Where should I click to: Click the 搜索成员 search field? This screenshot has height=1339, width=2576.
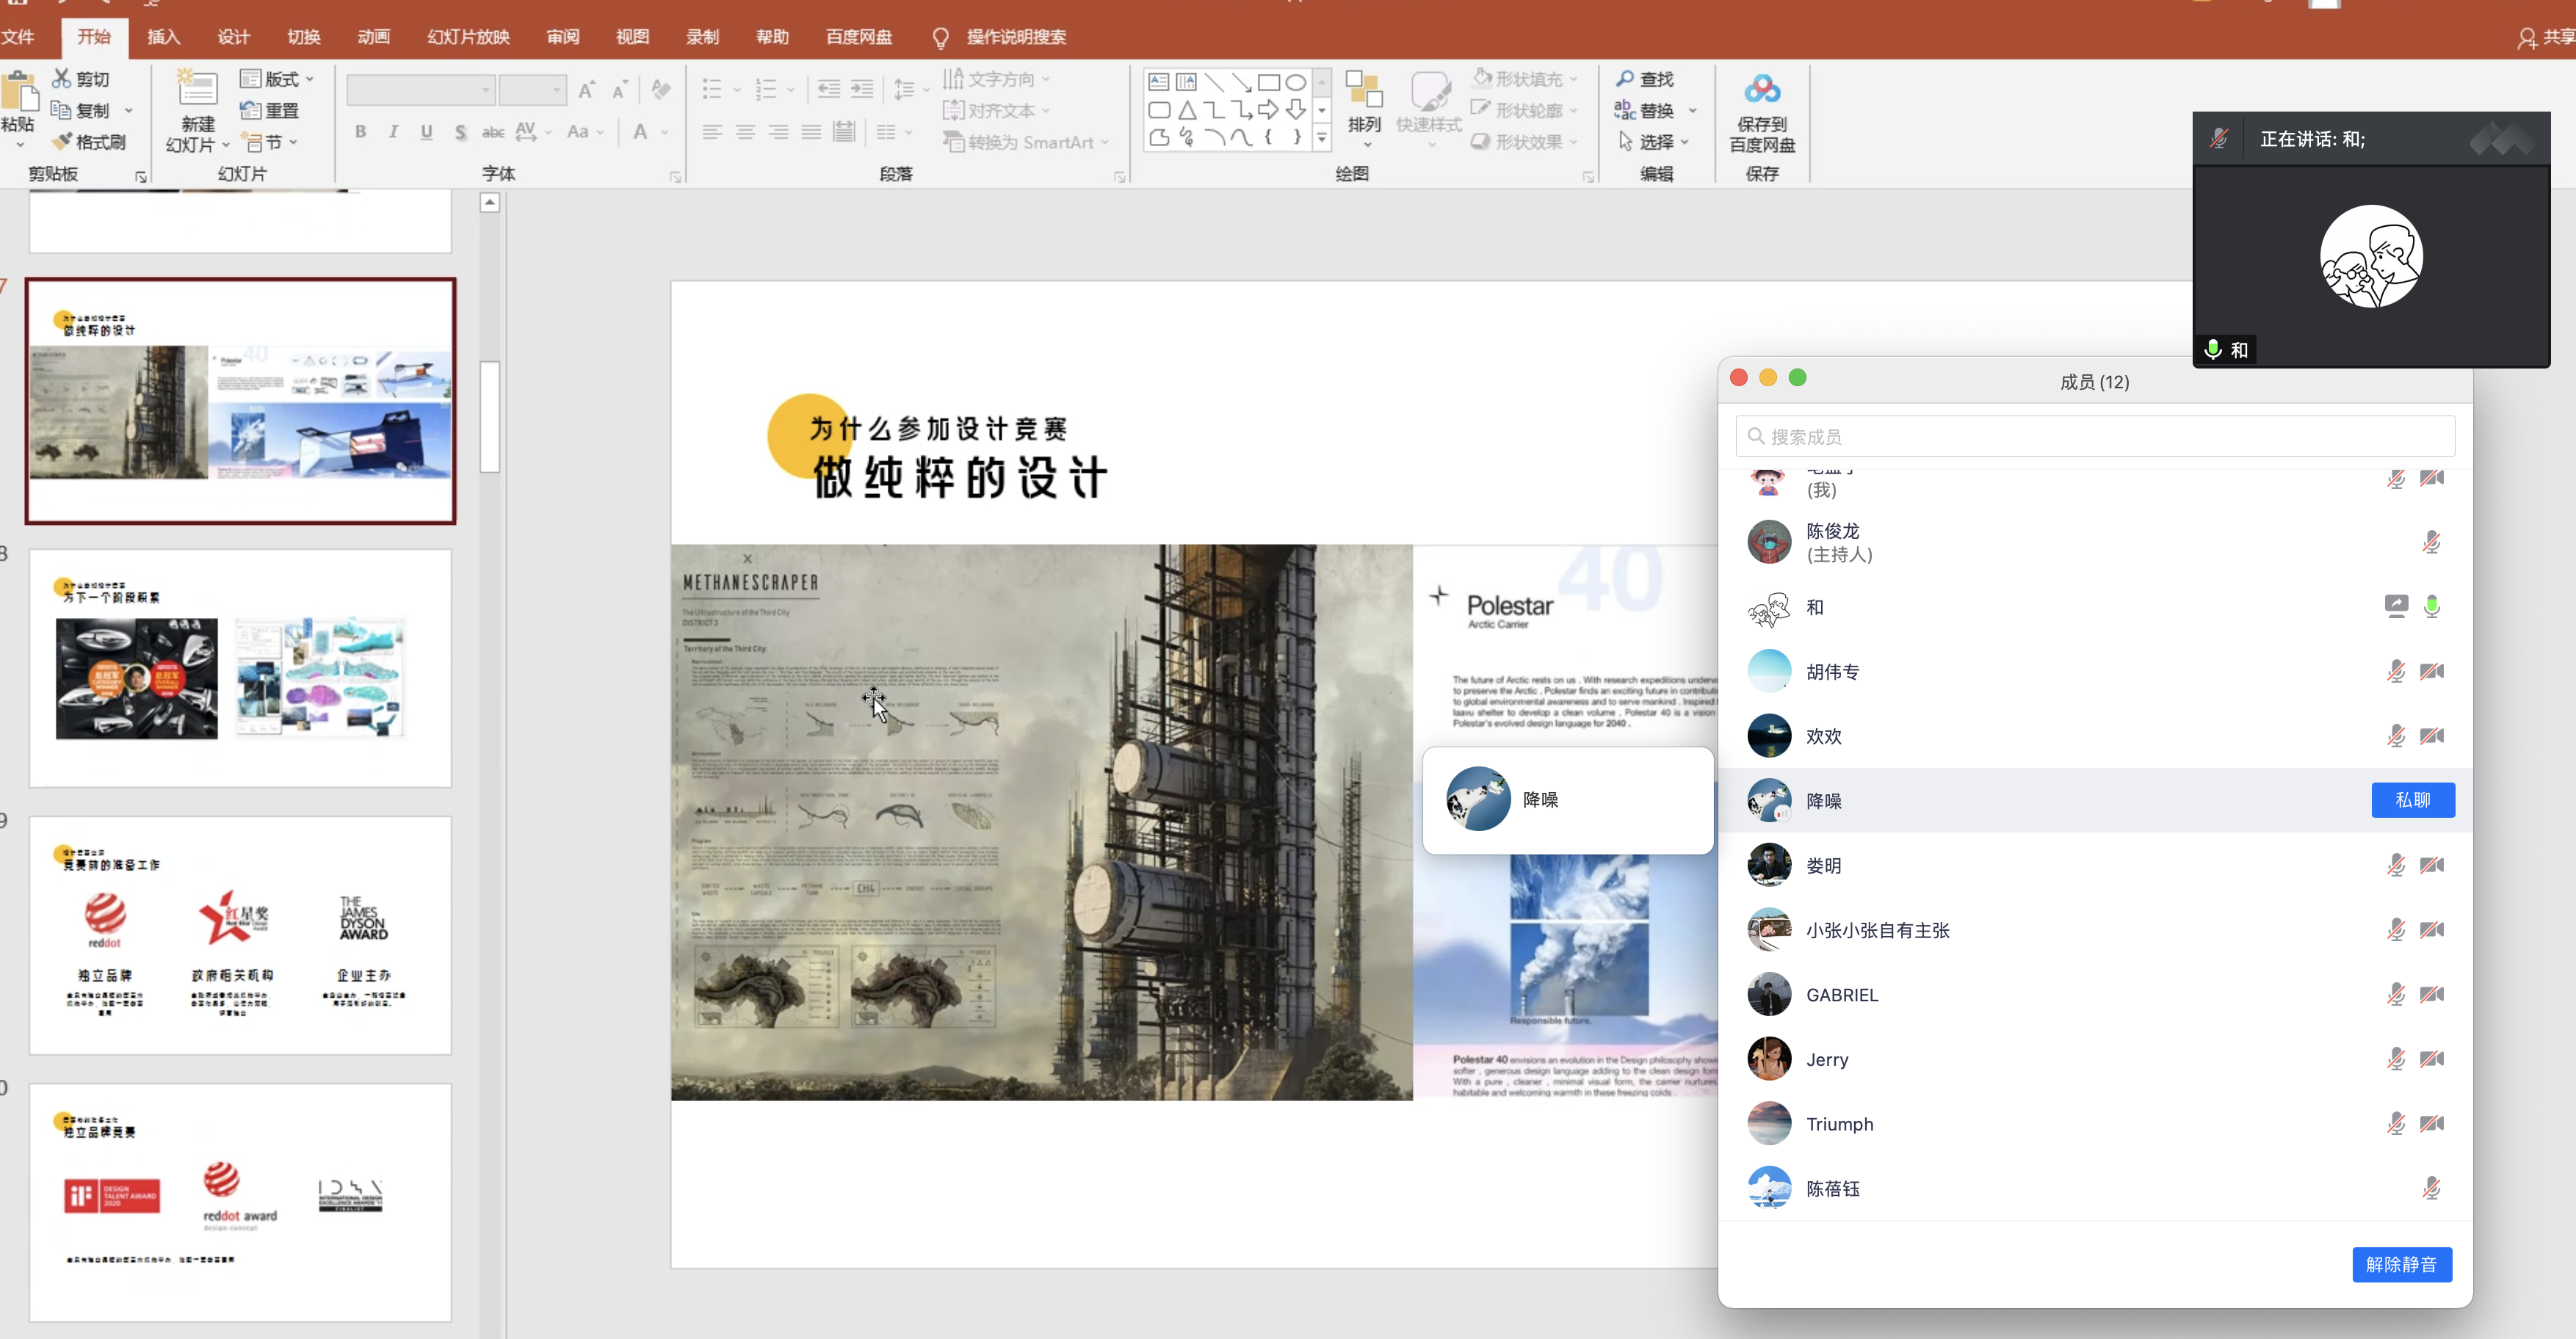[x=2094, y=436]
